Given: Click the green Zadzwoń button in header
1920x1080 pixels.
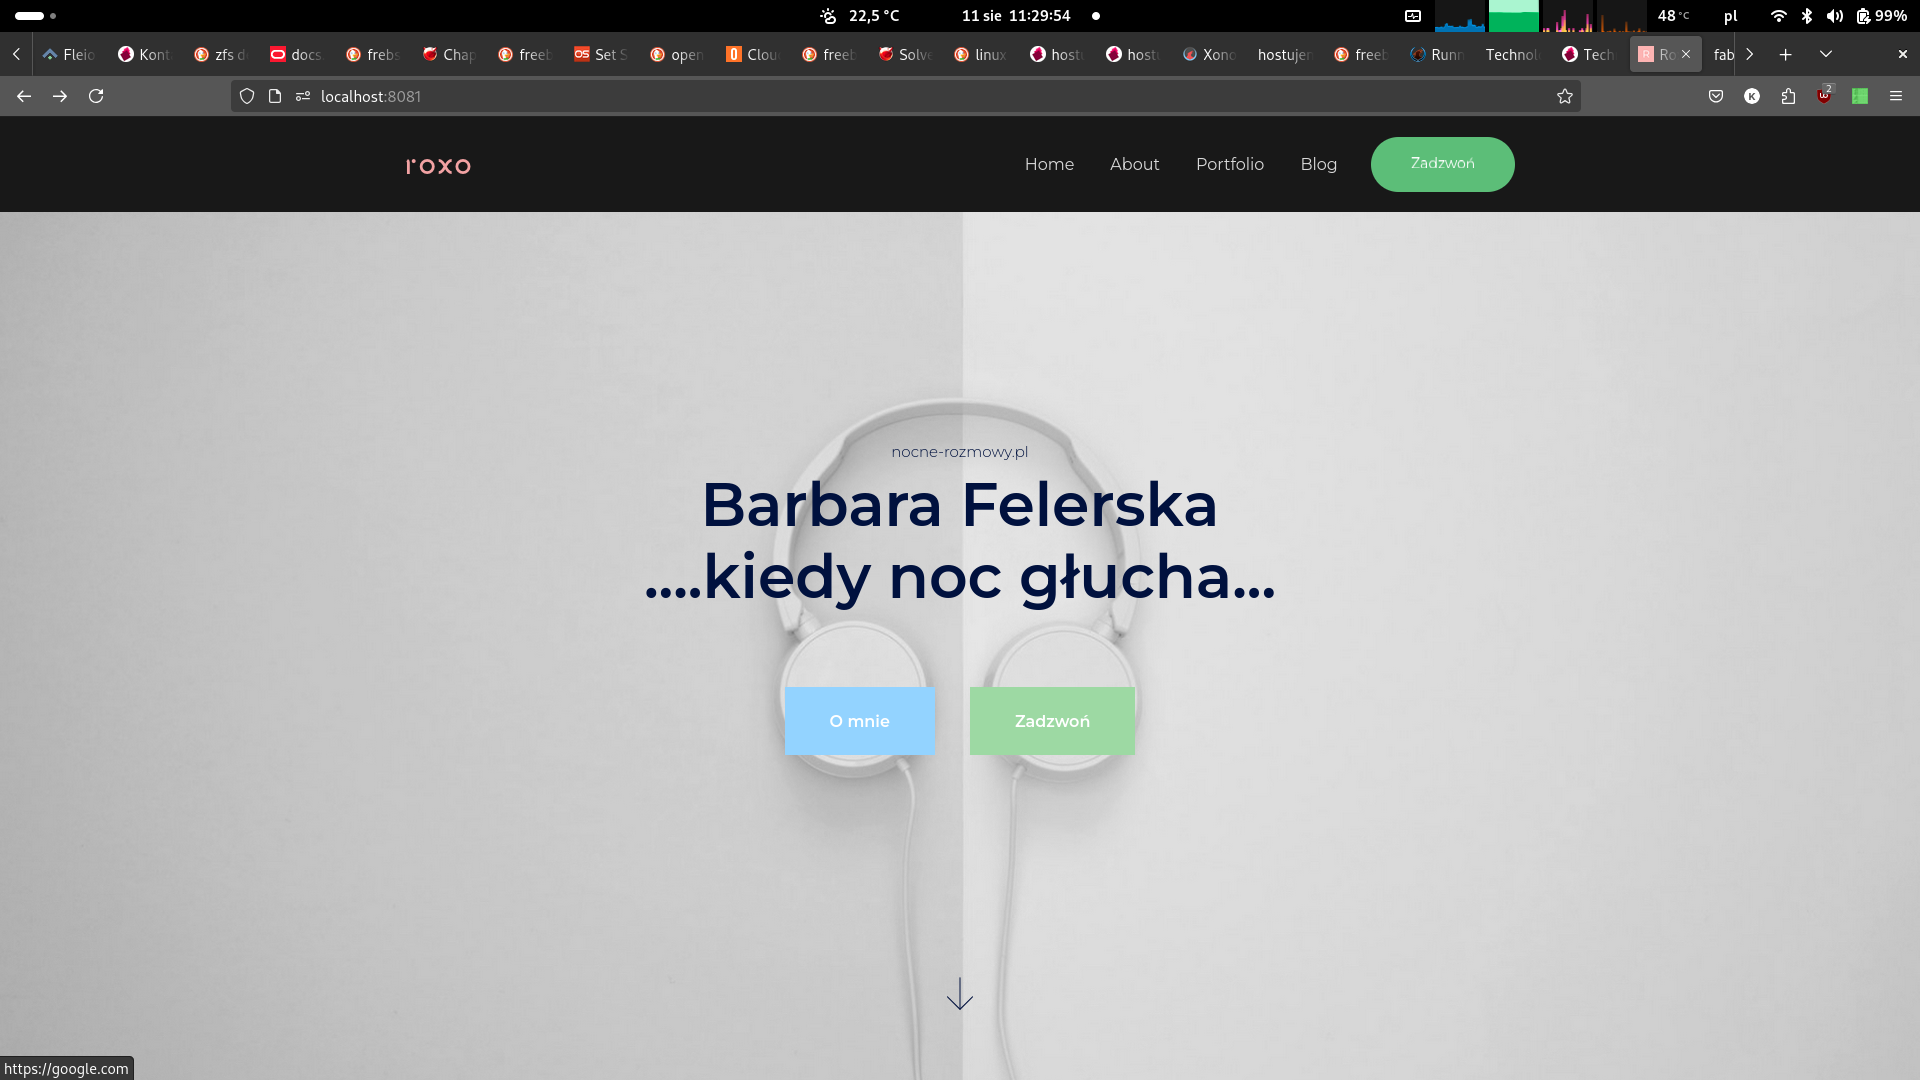Looking at the screenshot, I should (x=1442, y=164).
